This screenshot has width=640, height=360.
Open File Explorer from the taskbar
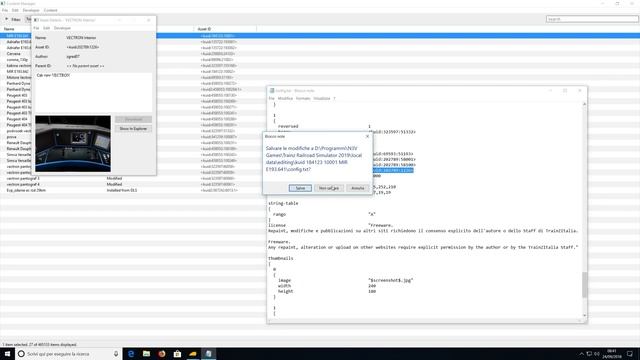146,353
